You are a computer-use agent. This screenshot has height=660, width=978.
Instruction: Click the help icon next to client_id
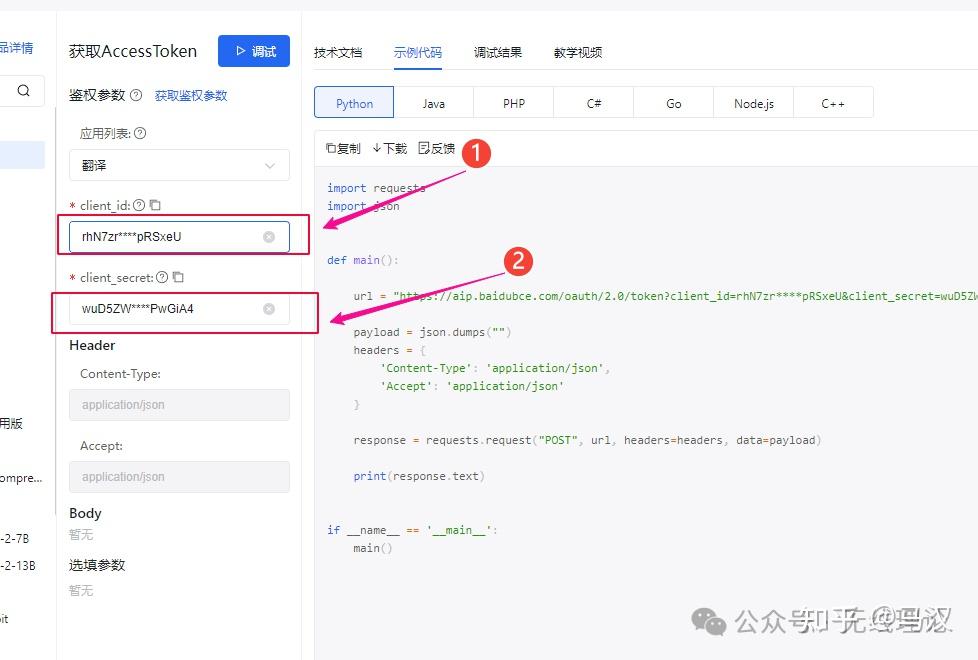click(x=137, y=206)
